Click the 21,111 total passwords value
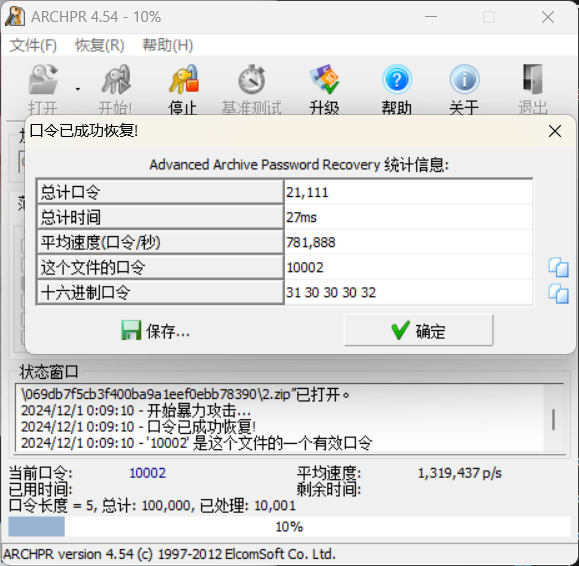 click(x=307, y=192)
